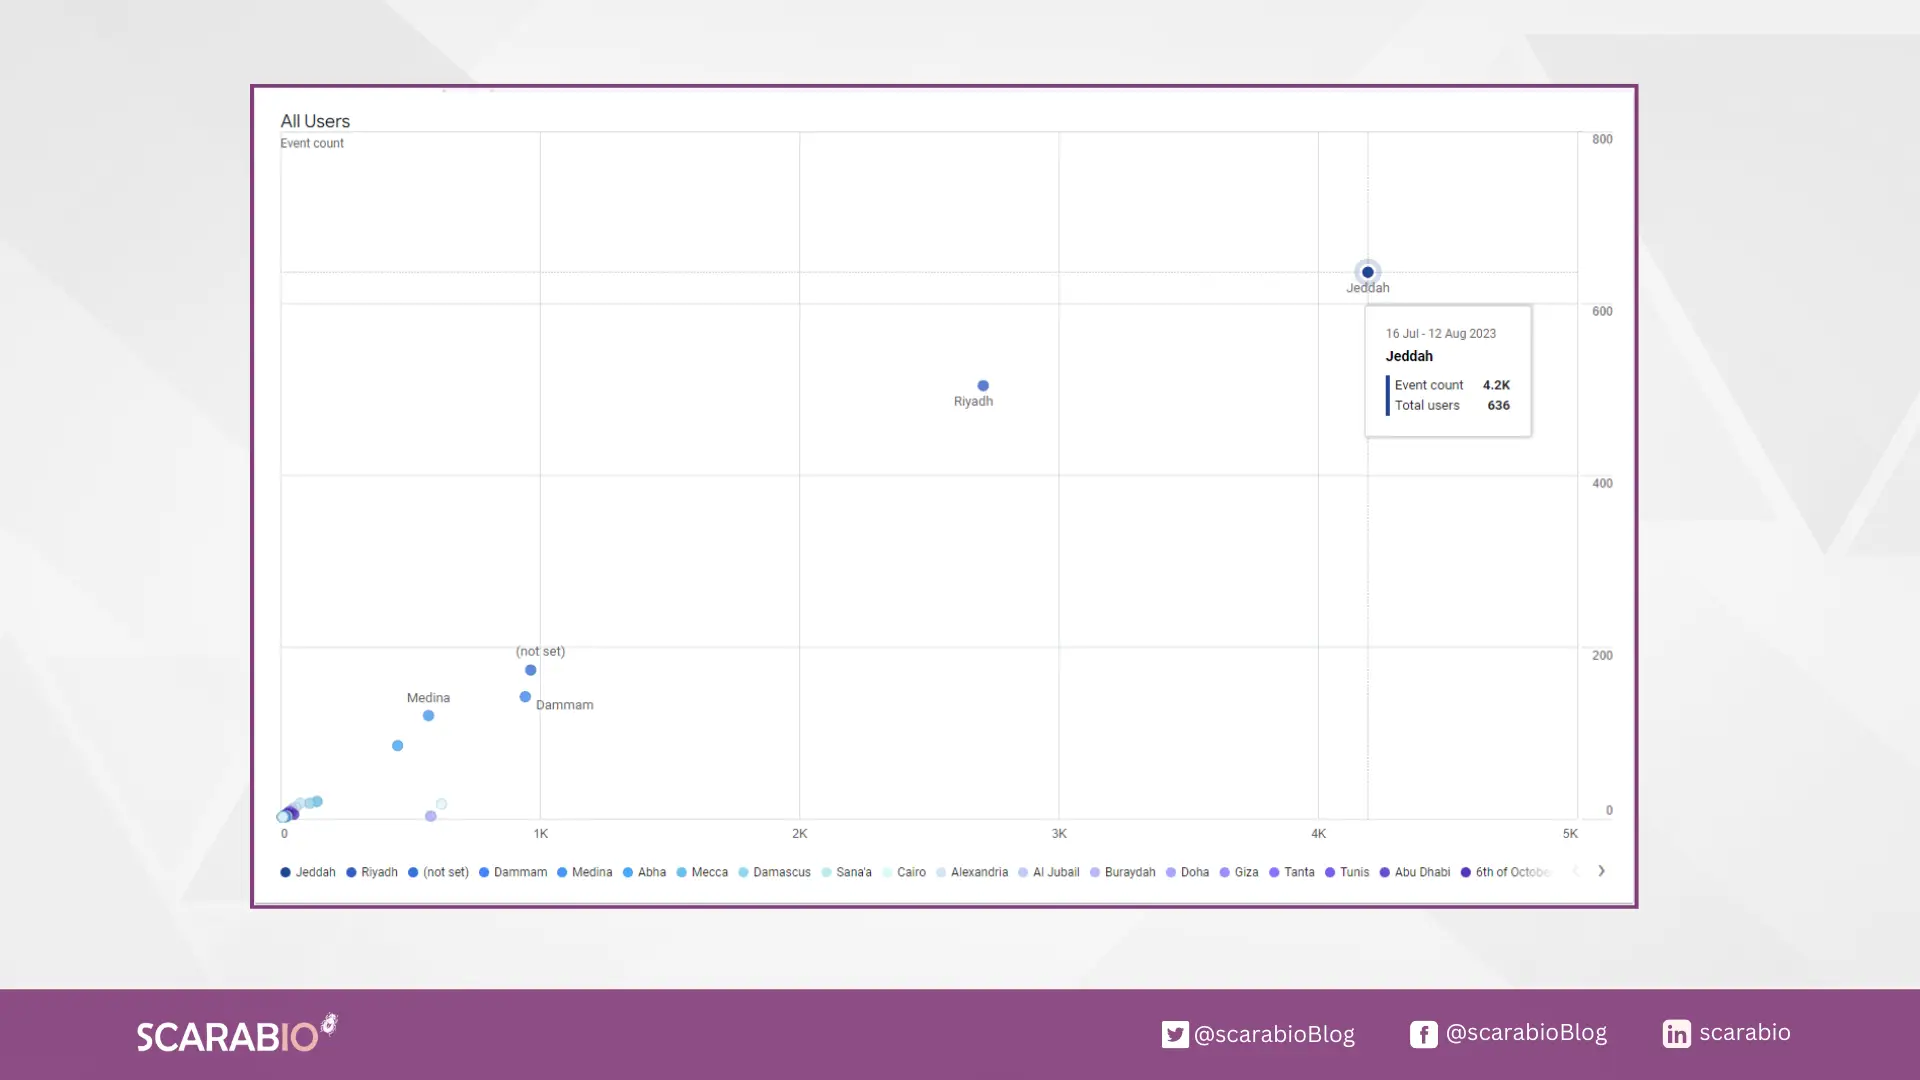
Task: Show next legend page with right chevron
Action: click(1601, 871)
